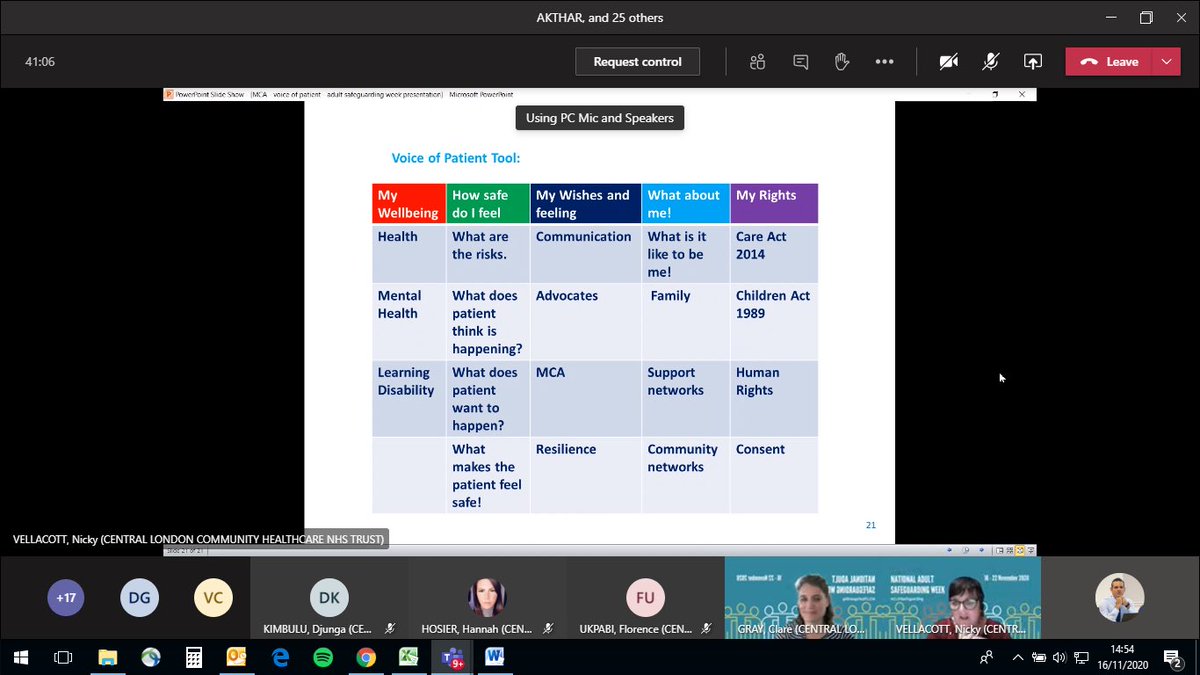The width and height of the screenshot is (1200, 675).
Task: Click the 'Children Act 1989' table cell
Action: (774, 321)
